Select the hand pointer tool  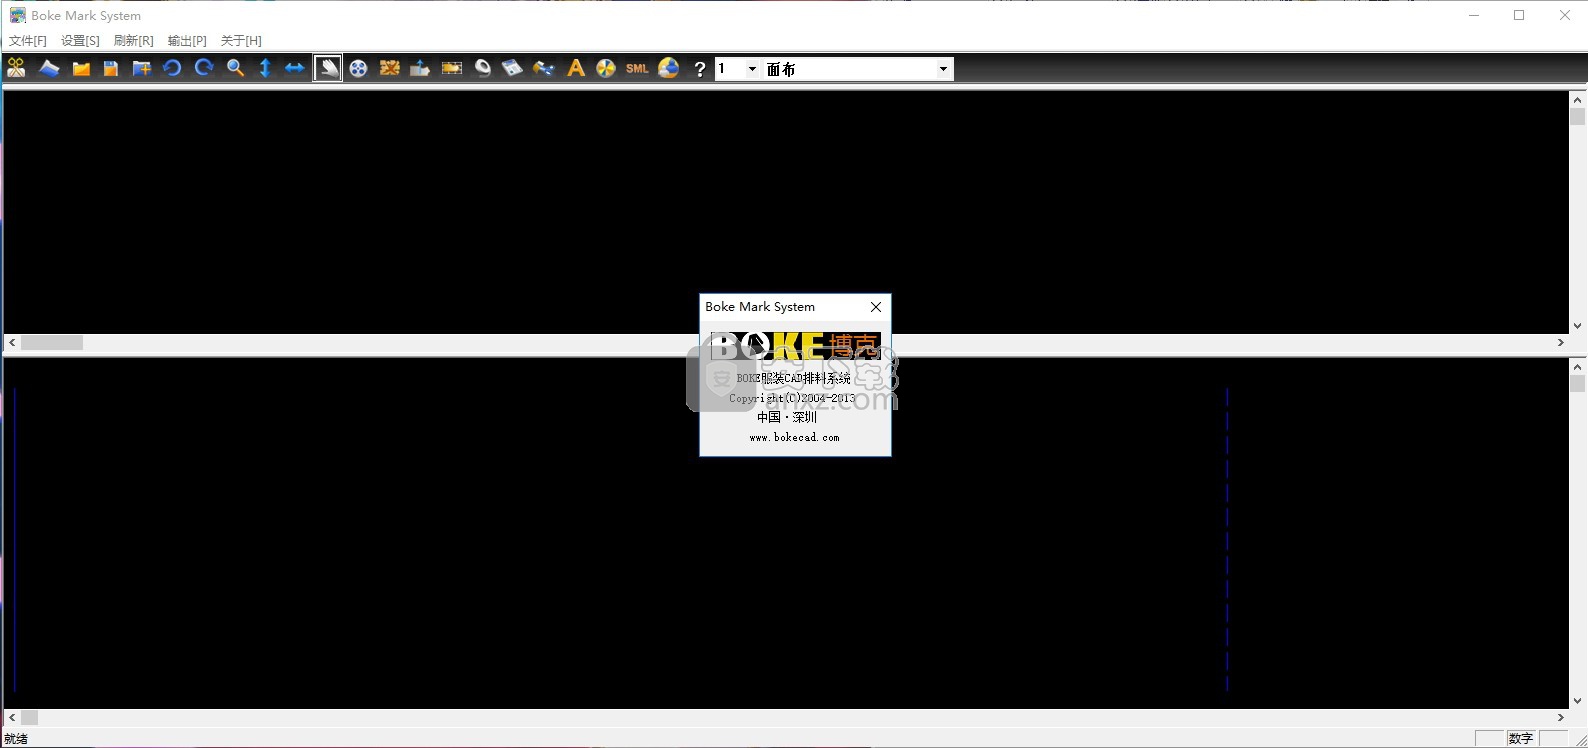pyautogui.click(x=327, y=68)
